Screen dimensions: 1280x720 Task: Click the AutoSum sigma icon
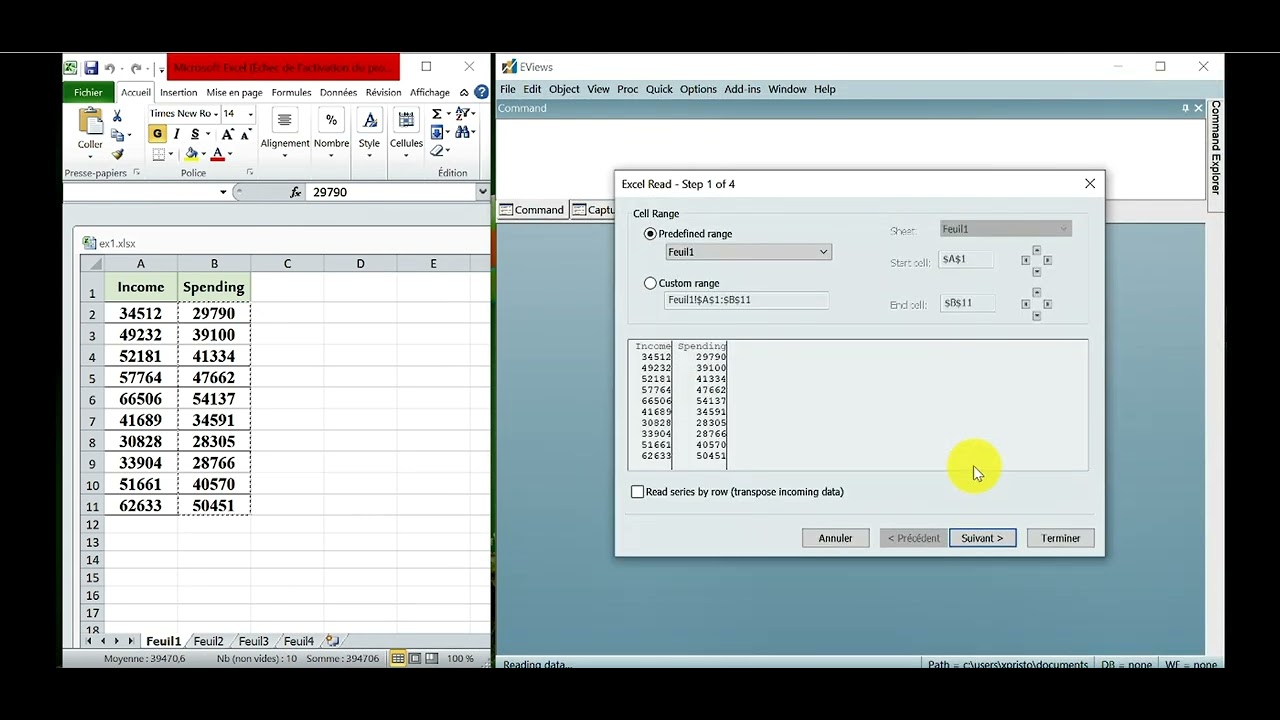(436, 114)
